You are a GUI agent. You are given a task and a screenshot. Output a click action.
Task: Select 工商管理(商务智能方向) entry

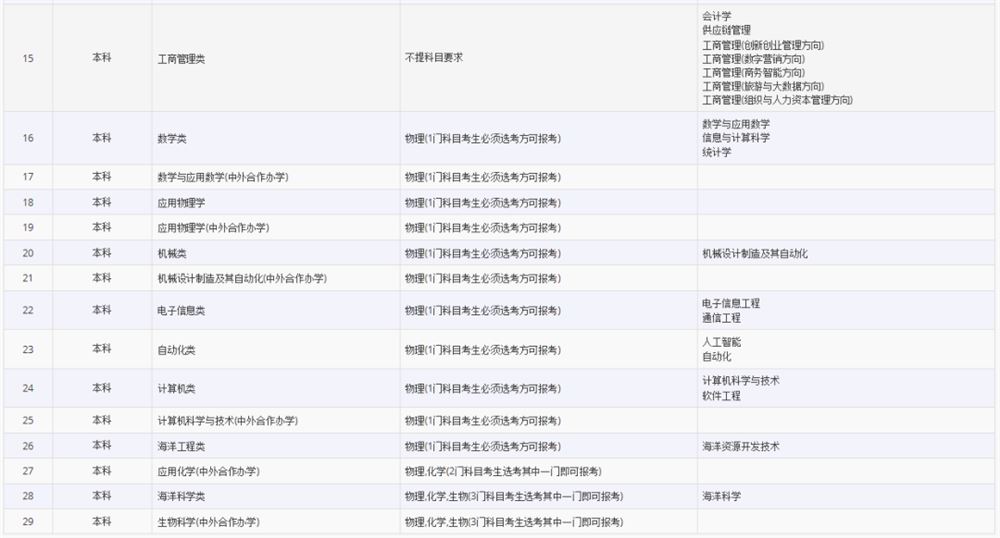coord(754,73)
